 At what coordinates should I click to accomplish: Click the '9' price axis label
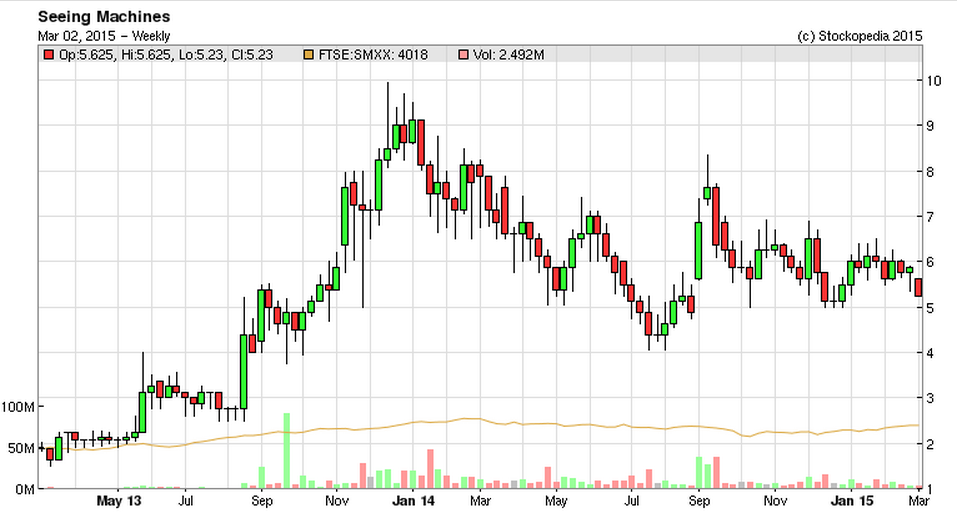pos(930,126)
